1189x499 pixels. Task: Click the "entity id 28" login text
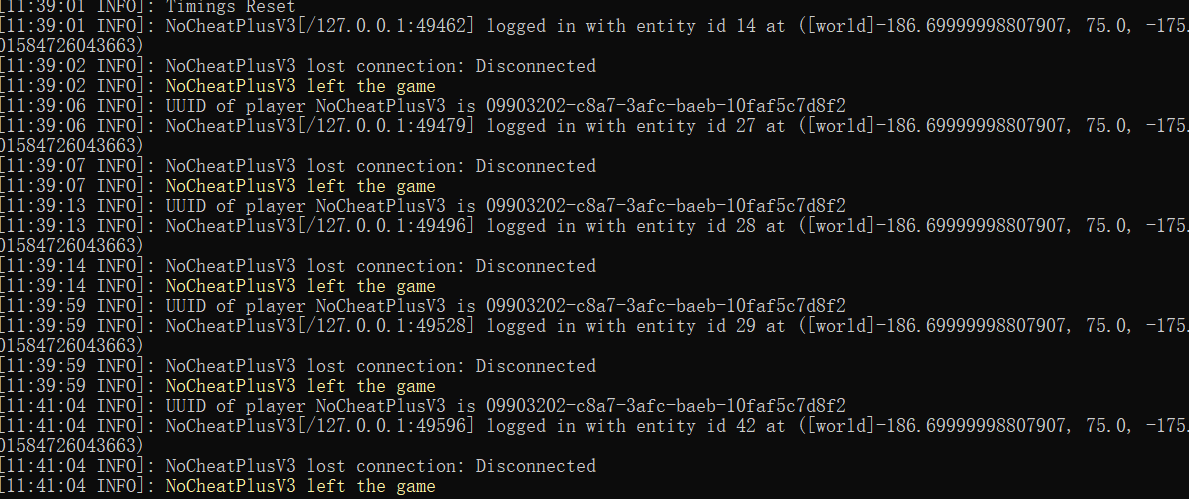point(699,226)
